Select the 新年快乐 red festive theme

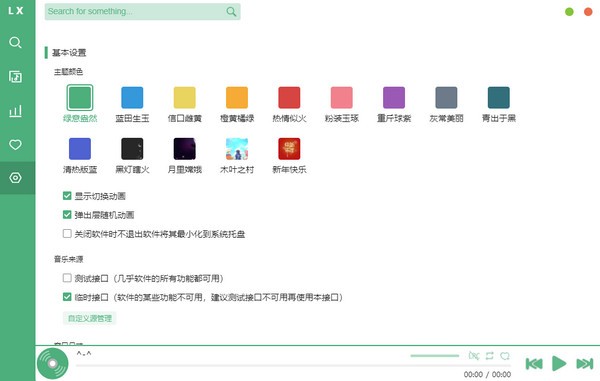(x=289, y=149)
